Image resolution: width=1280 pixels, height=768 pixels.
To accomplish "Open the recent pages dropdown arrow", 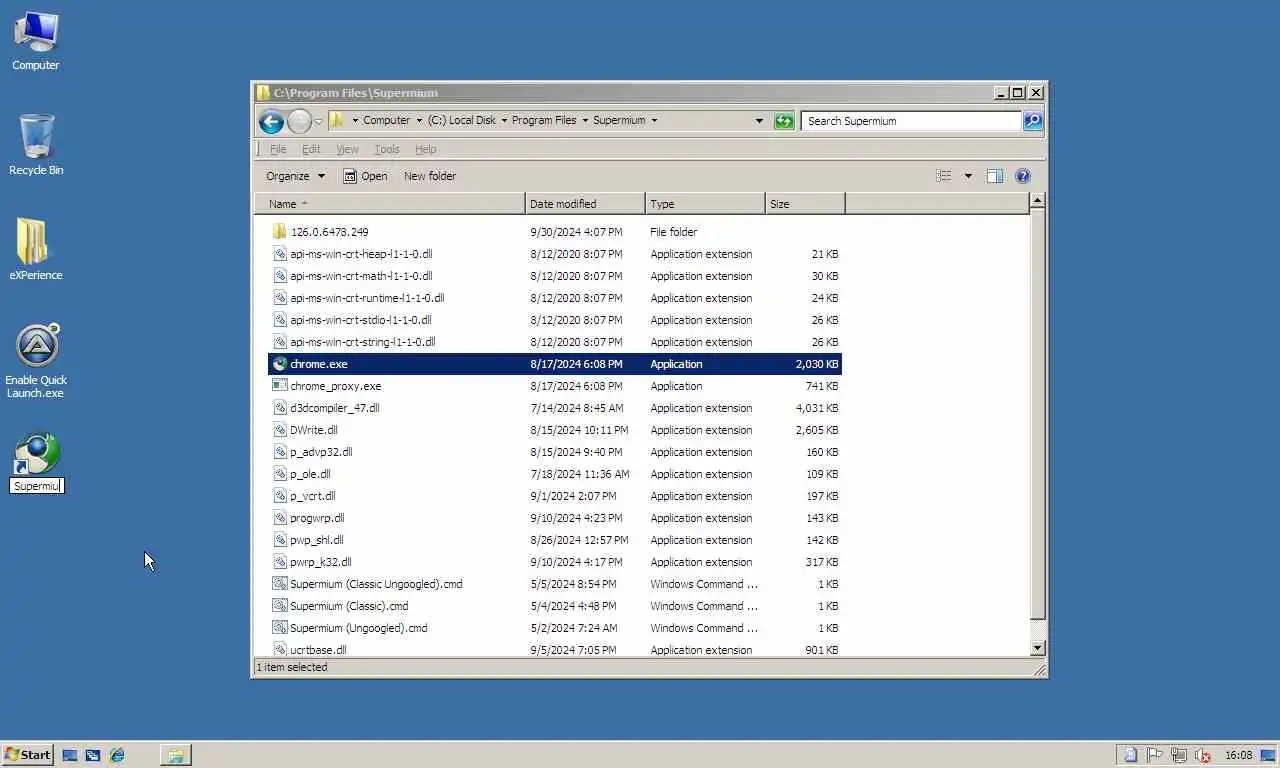I will tap(318, 121).
